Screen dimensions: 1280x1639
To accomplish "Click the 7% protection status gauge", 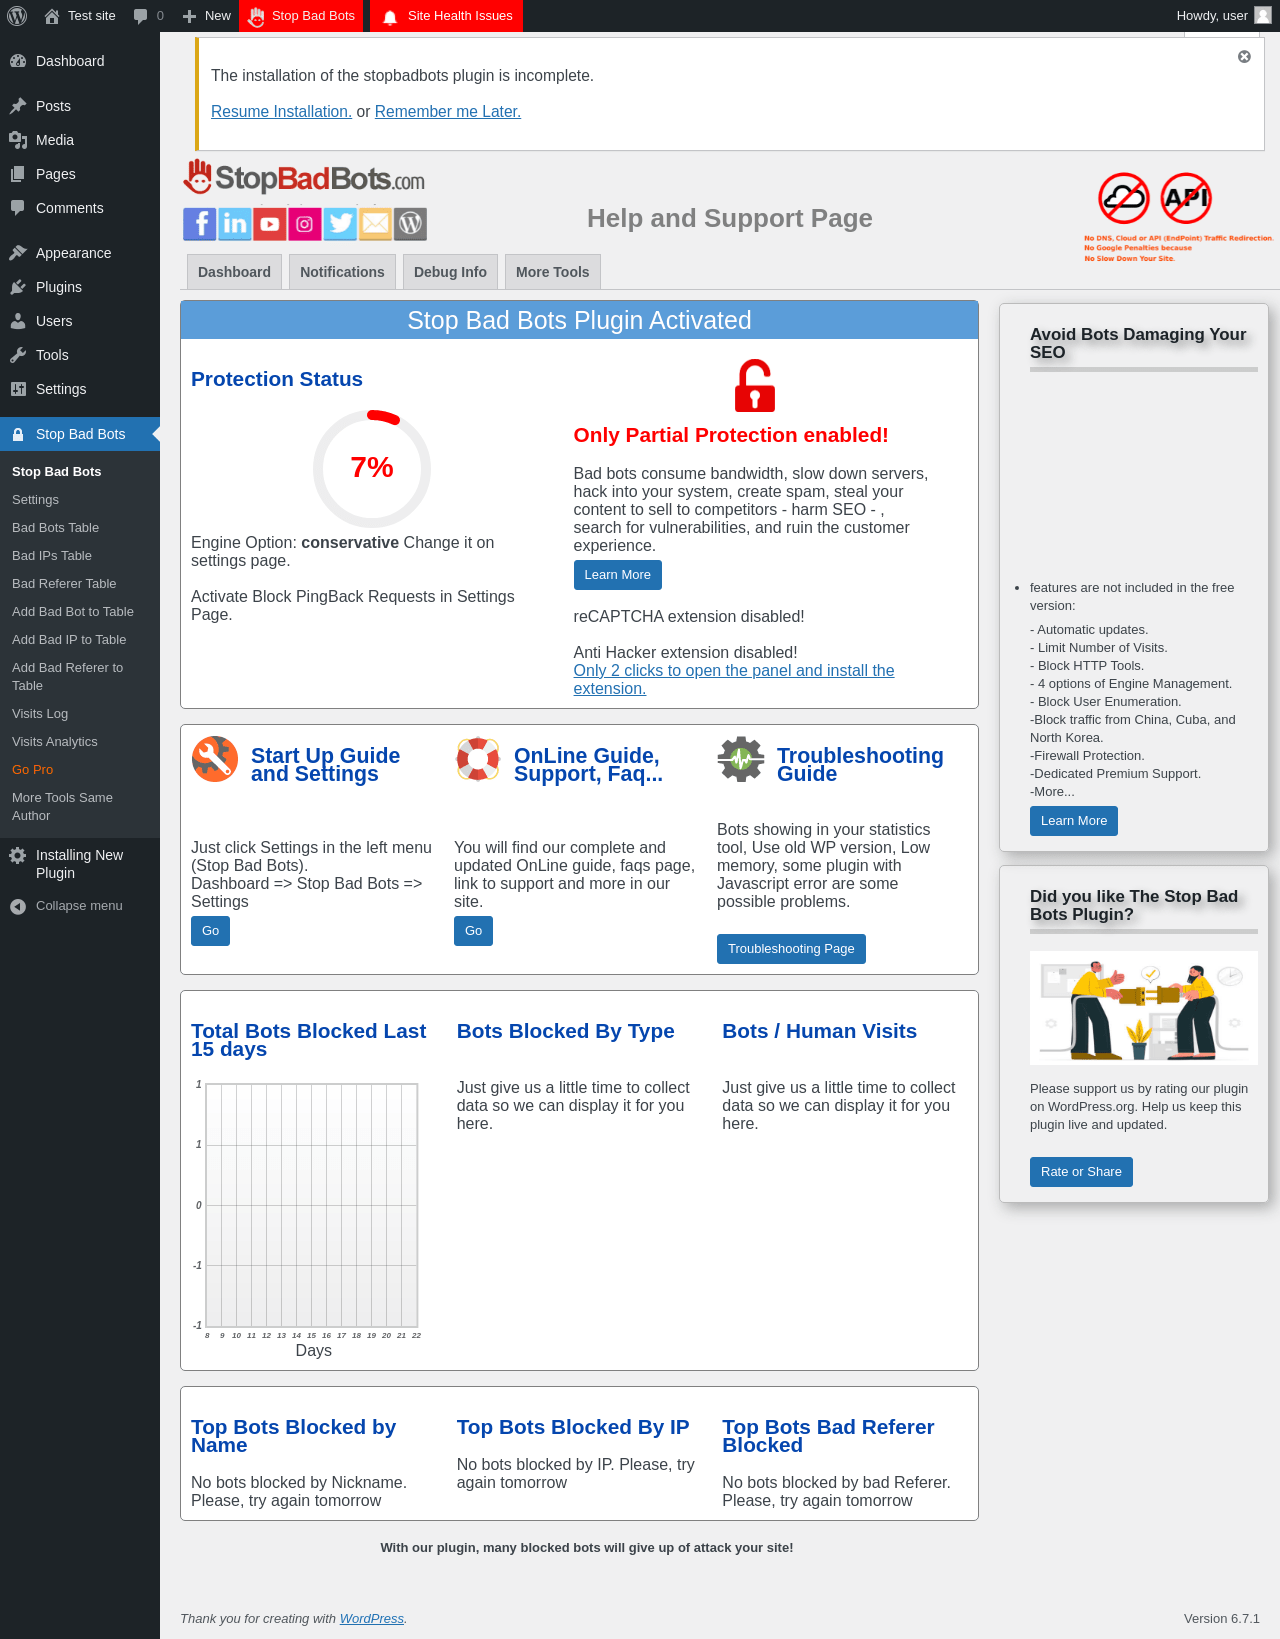I will point(372,468).
